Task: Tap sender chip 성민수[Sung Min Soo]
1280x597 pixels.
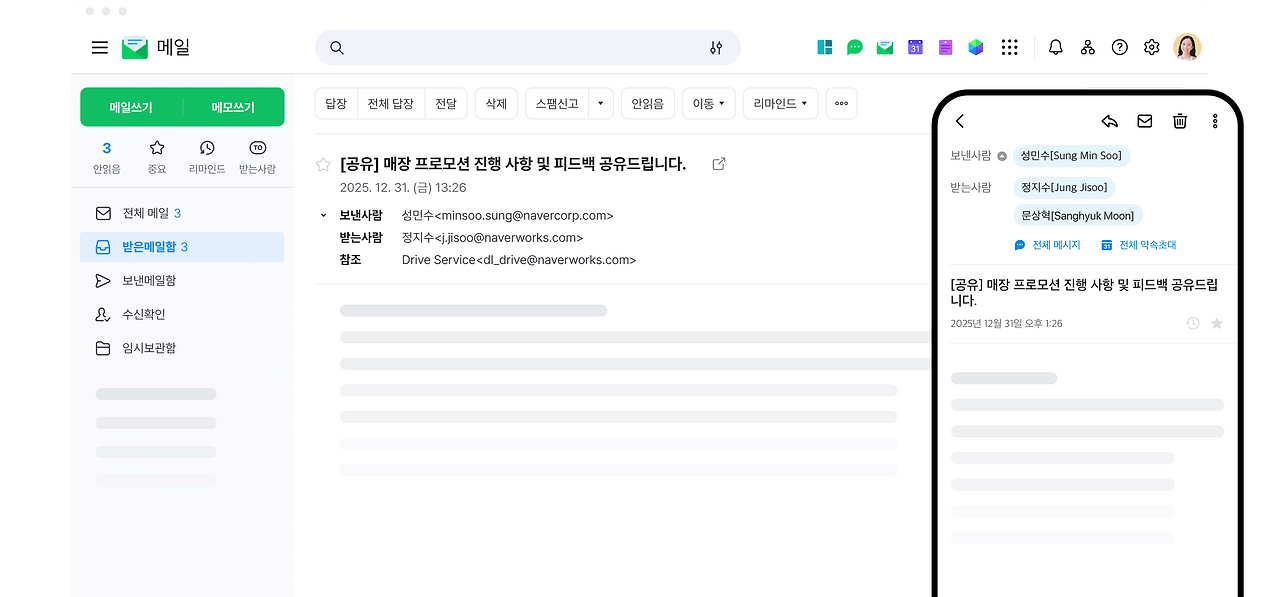Action: tap(1071, 156)
